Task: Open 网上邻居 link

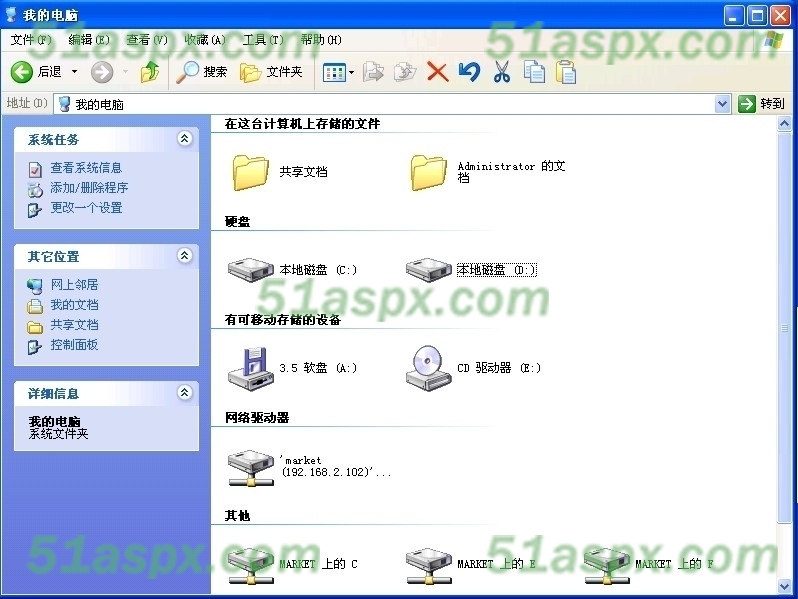Action: point(74,284)
